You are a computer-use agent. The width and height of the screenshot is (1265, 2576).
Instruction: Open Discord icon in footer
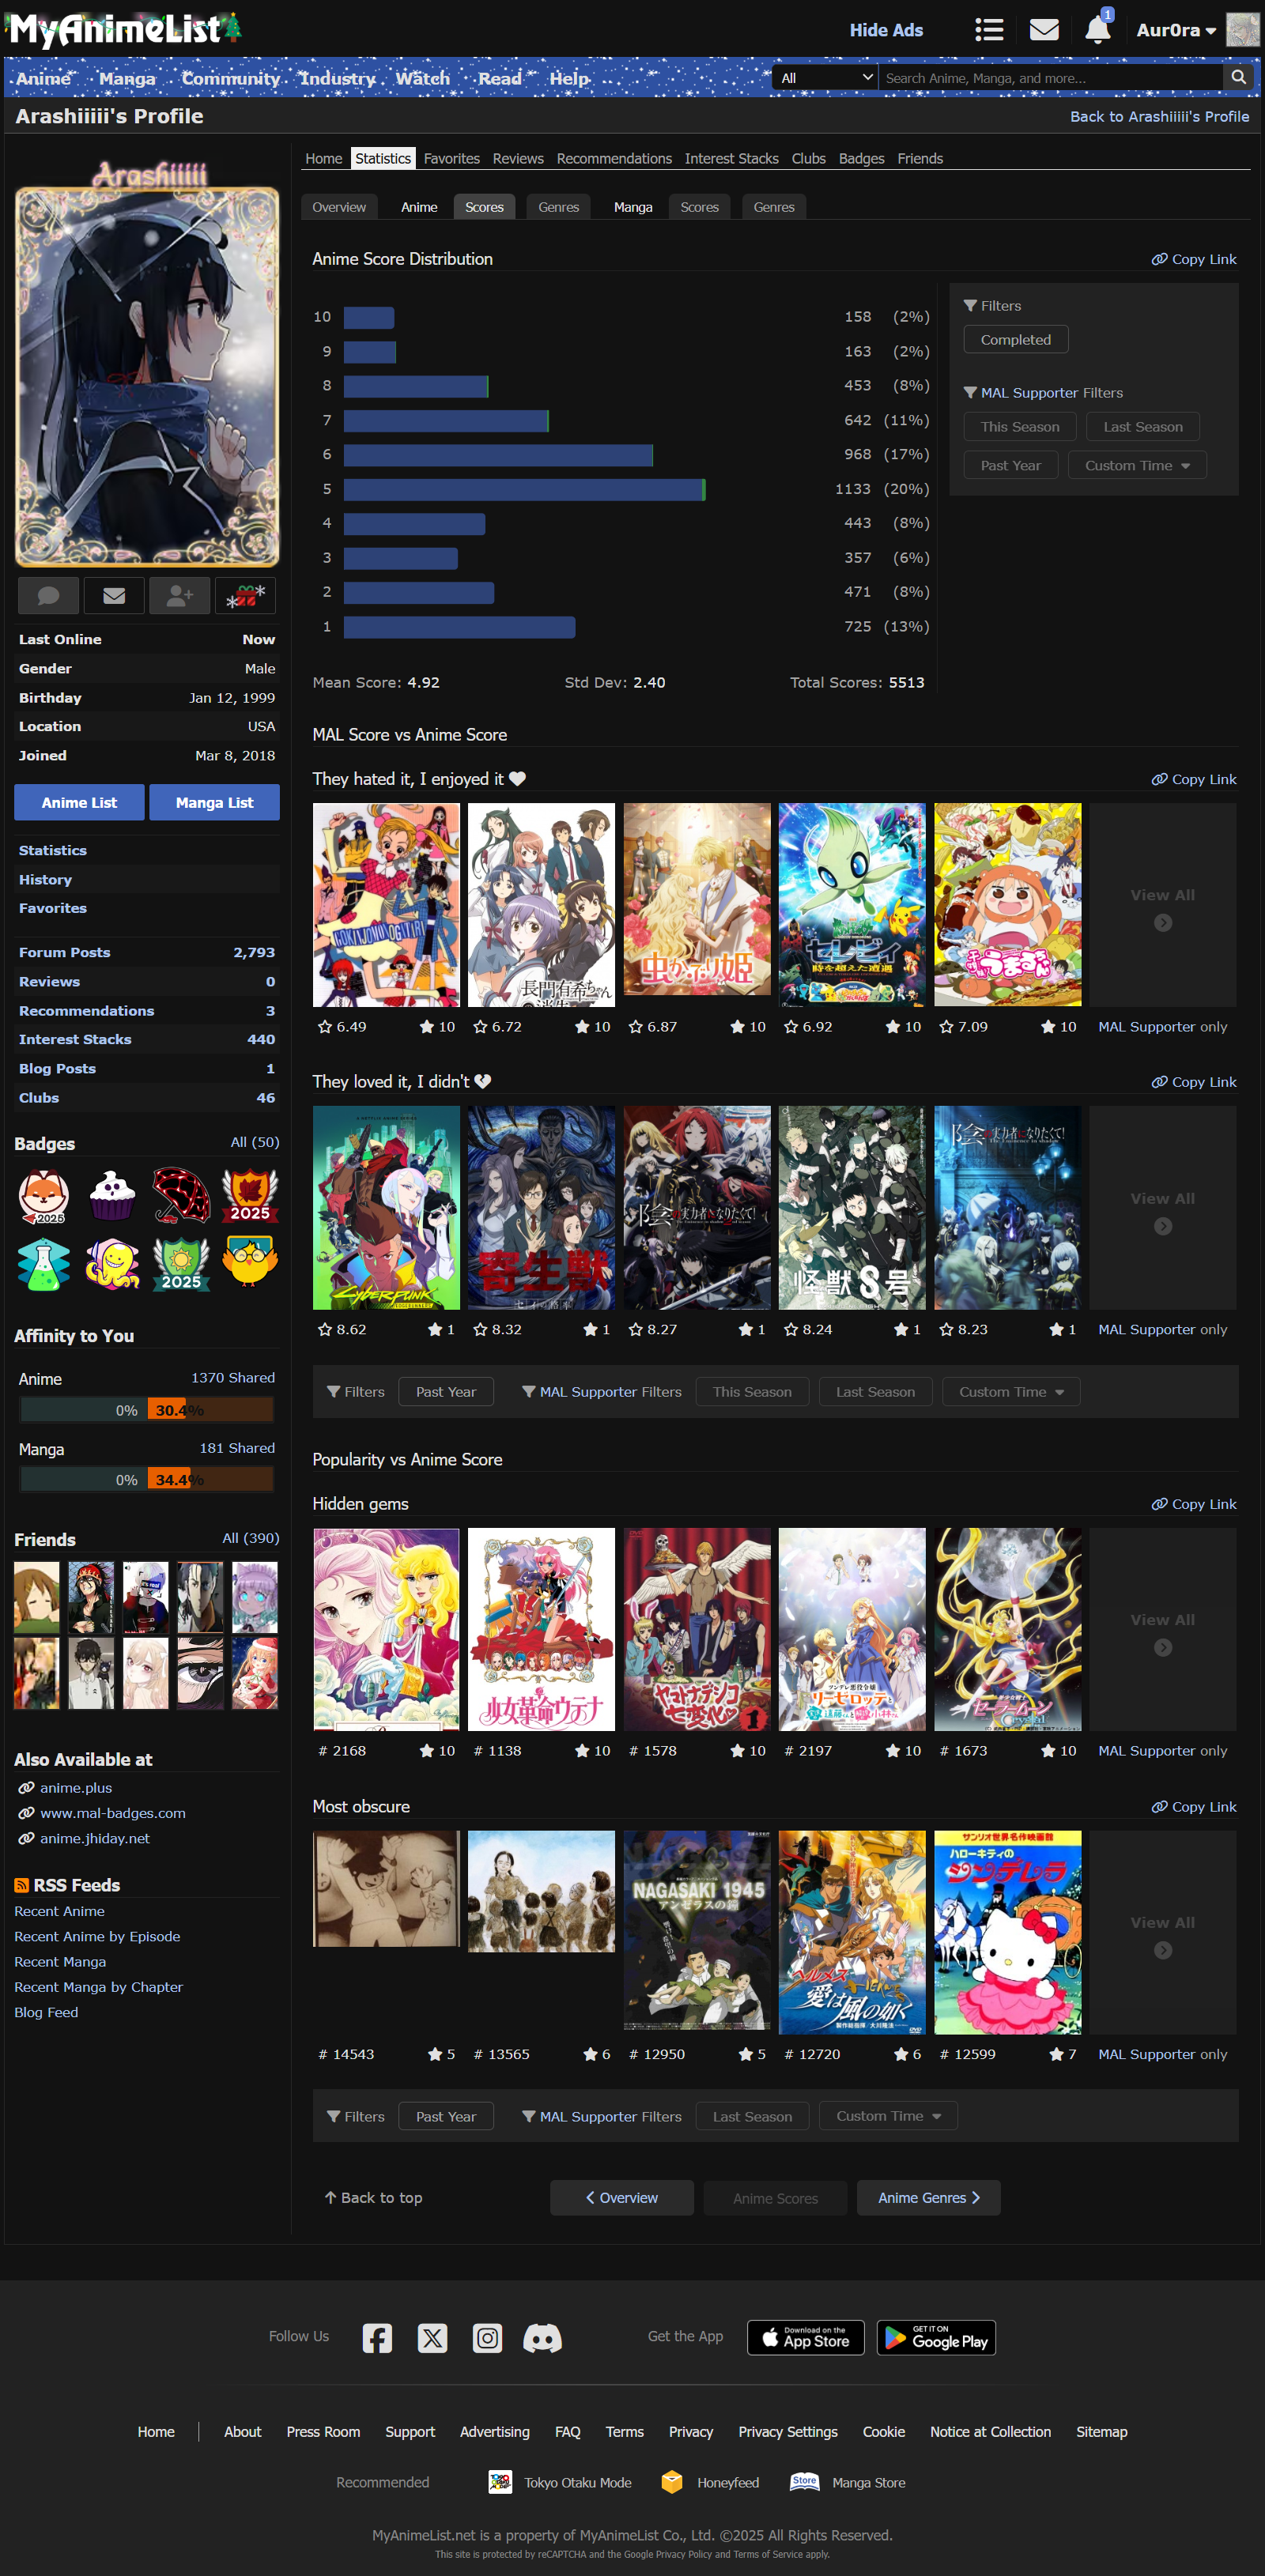pyautogui.click(x=542, y=2337)
